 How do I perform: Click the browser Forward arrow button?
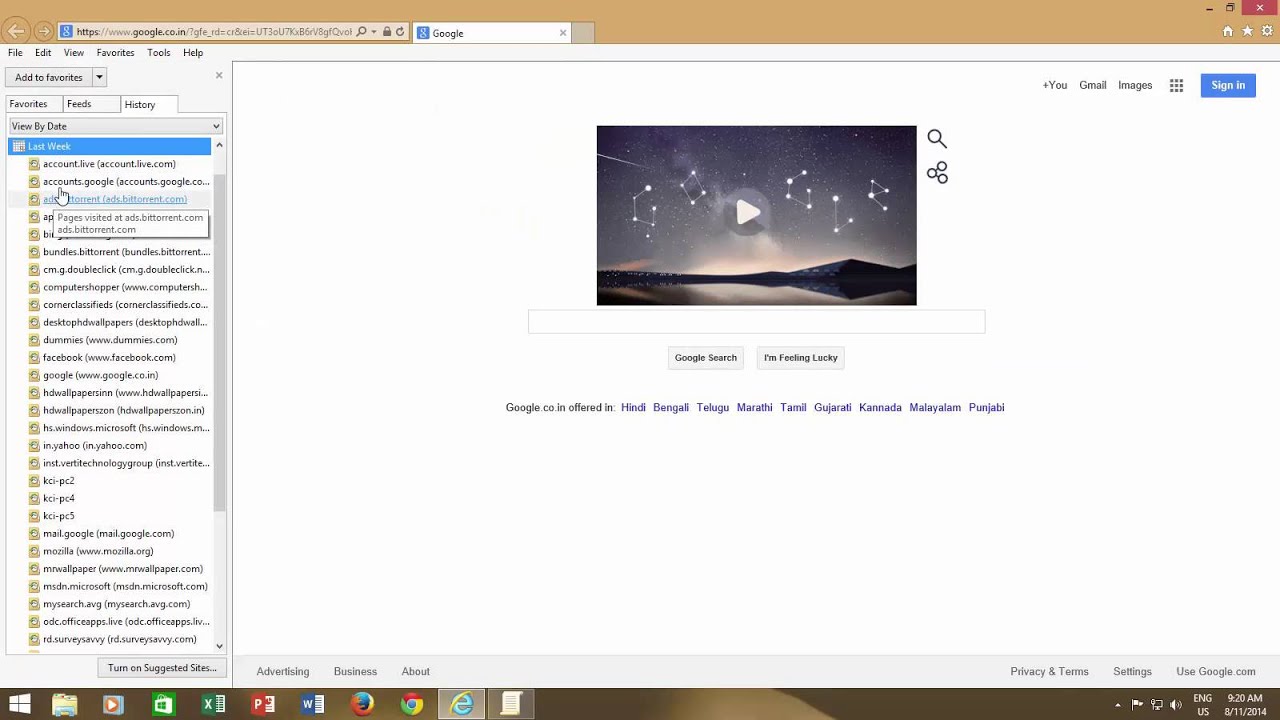[43, 32]
